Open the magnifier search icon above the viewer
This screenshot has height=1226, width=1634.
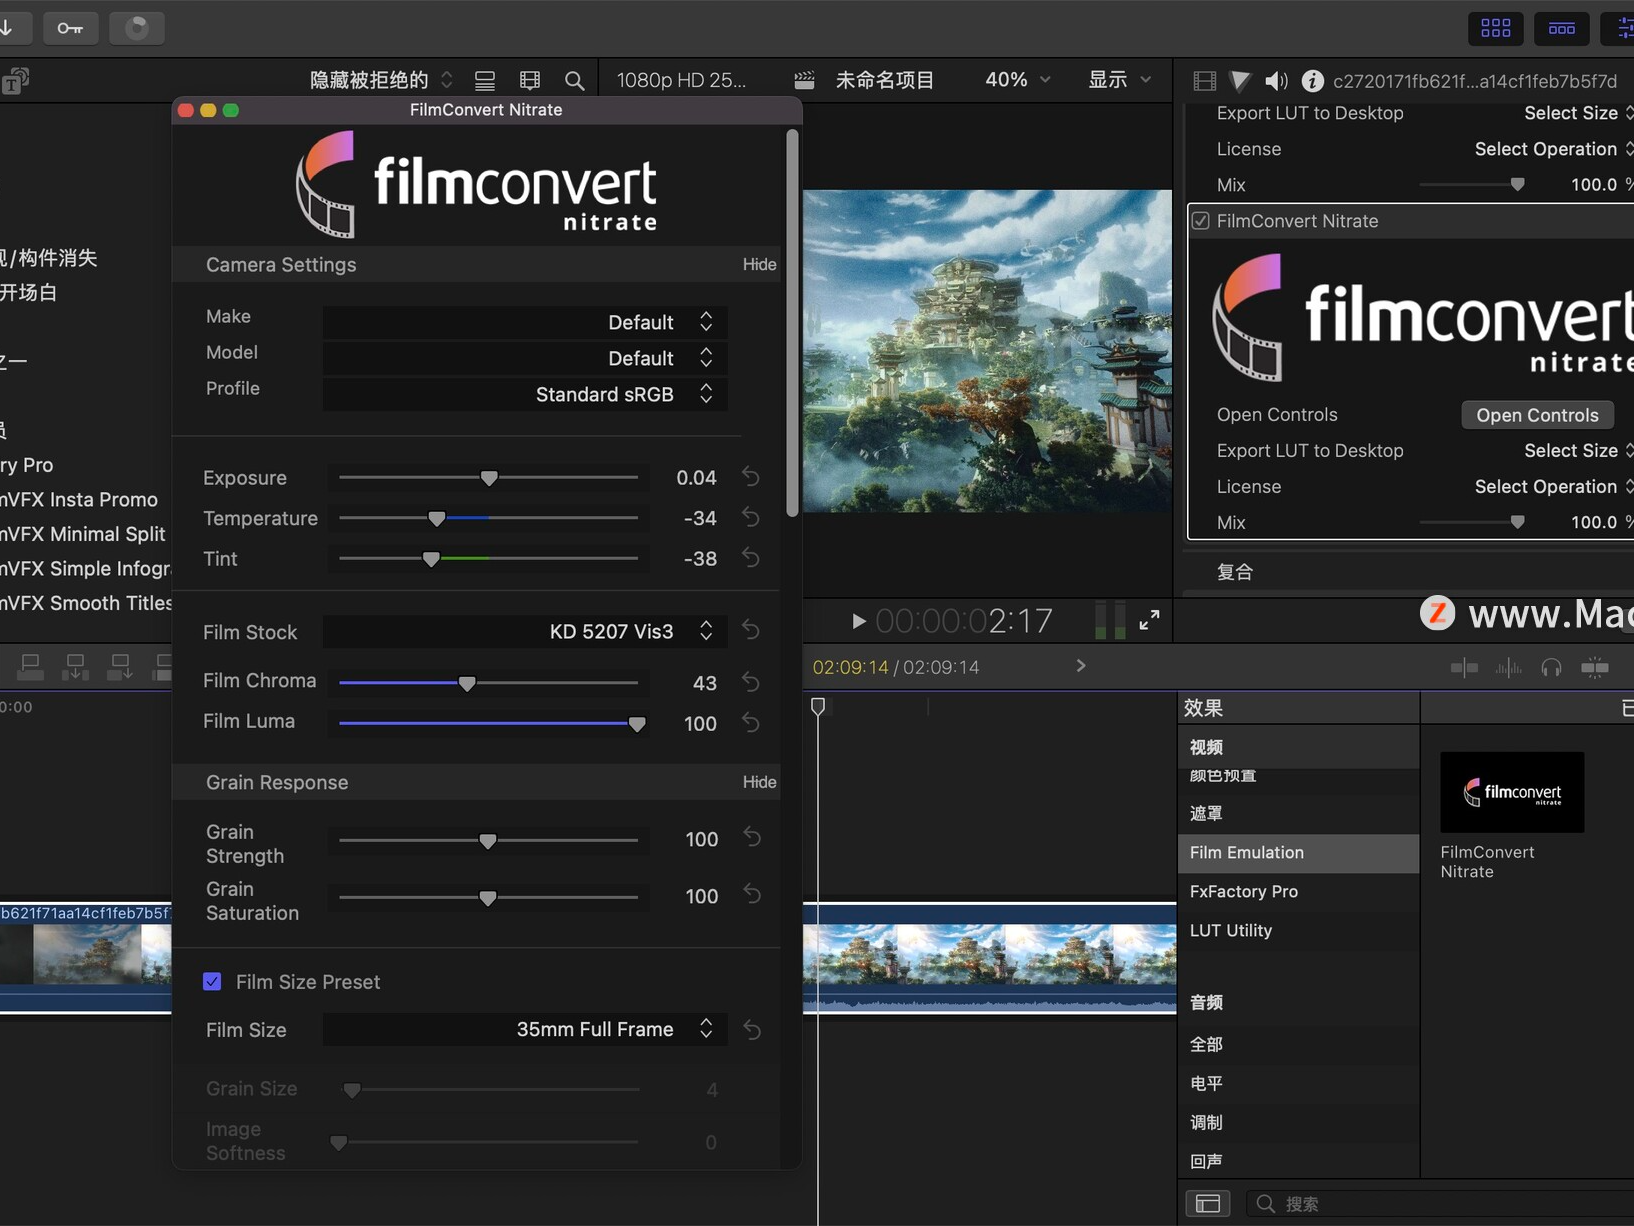point(575,80)
